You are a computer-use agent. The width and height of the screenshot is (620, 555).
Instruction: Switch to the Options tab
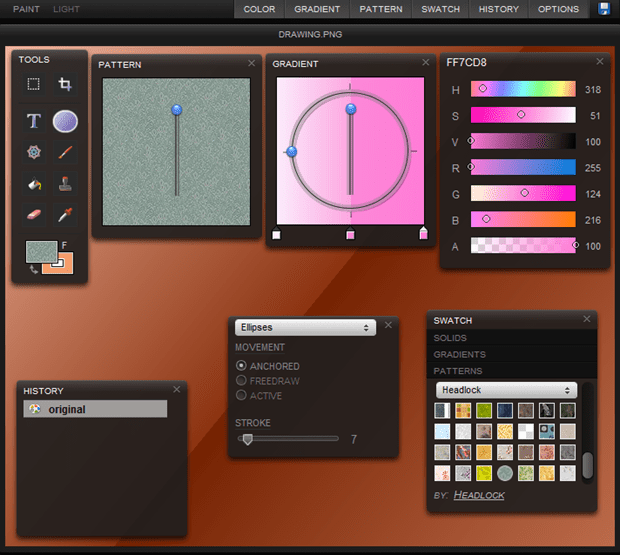(x=558, y=9)
